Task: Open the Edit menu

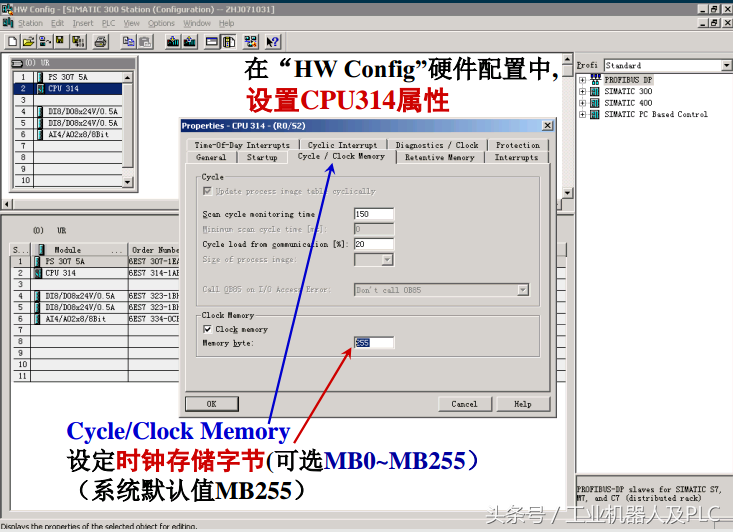Action: (57, 23)
